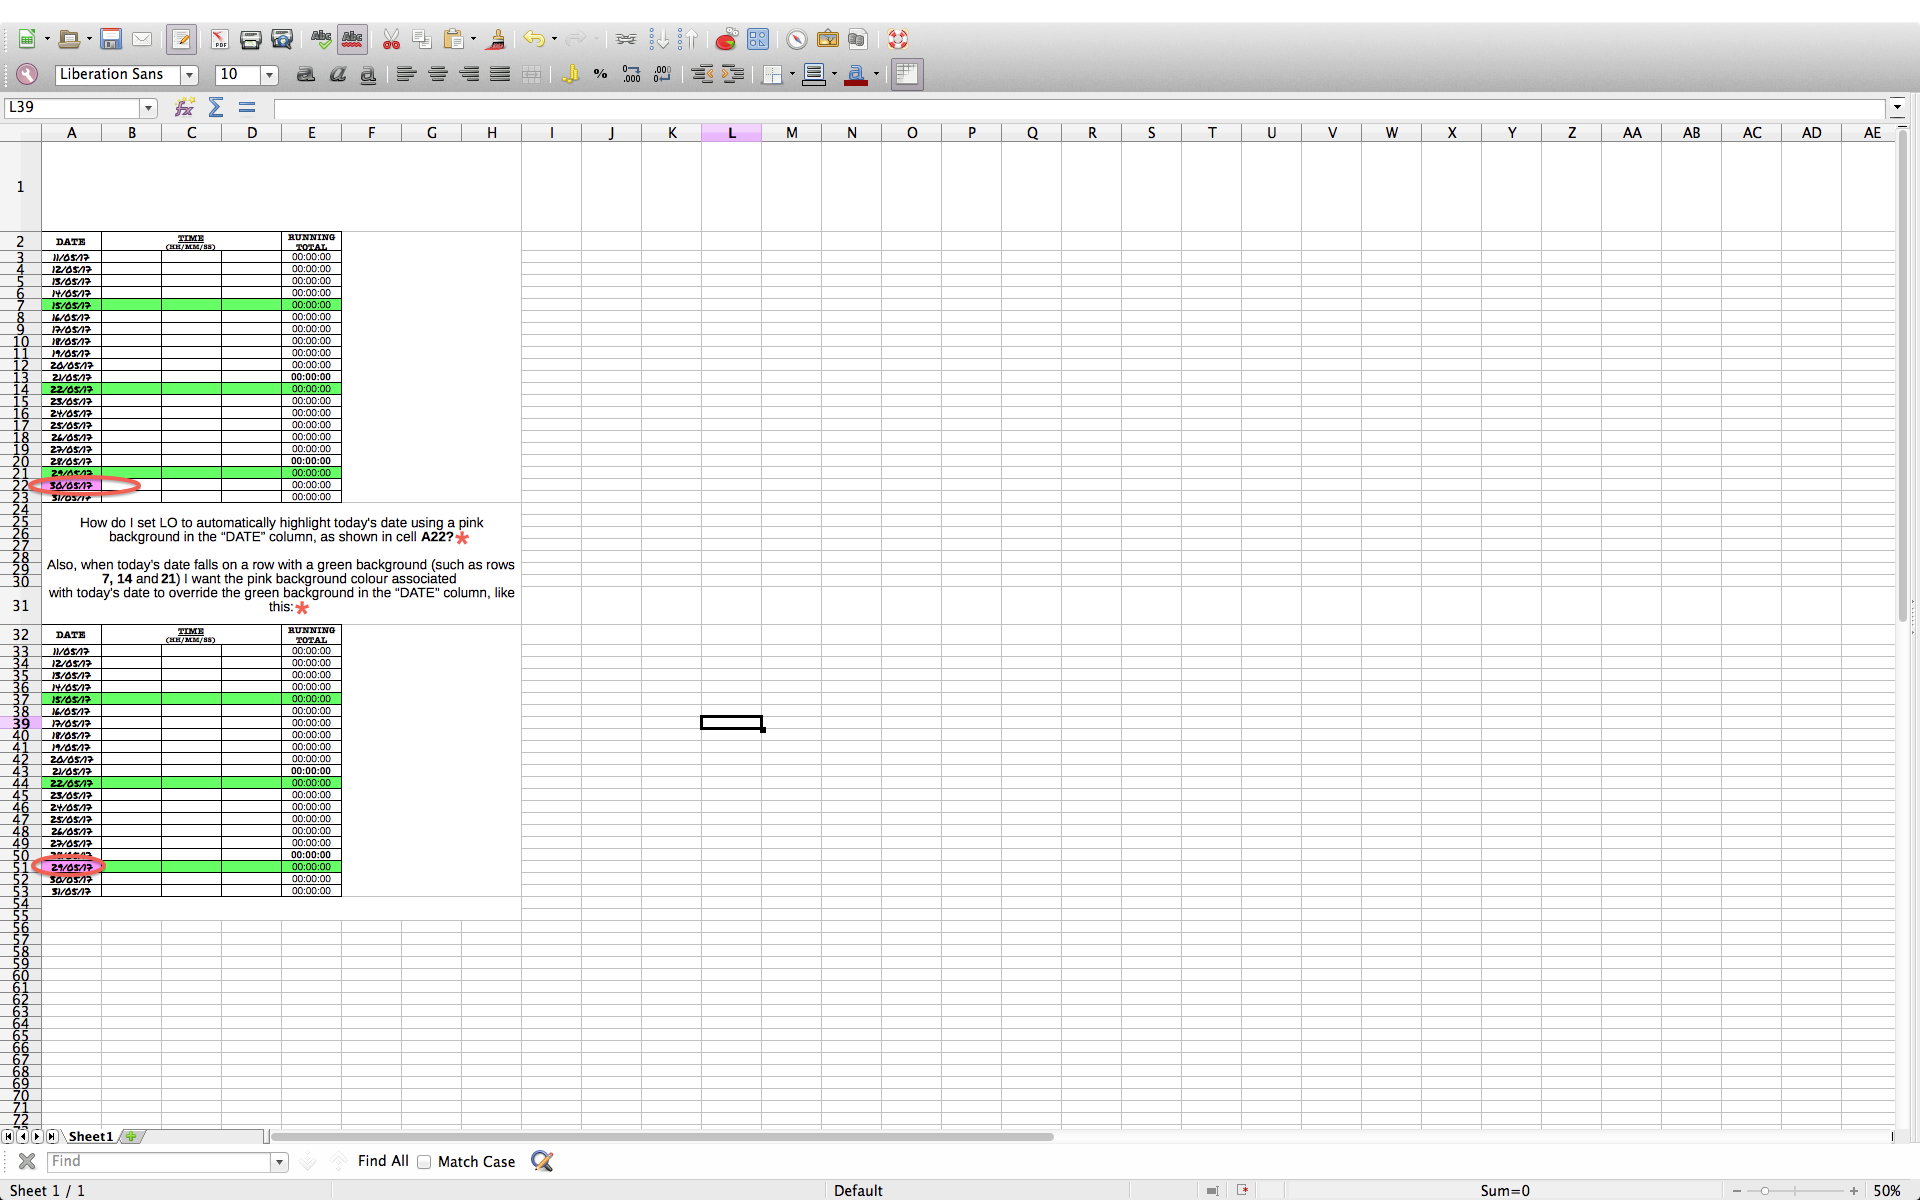Export directly as PDF
Viewport: 1920px width, 1200px height.
click(x=219, y=39)
